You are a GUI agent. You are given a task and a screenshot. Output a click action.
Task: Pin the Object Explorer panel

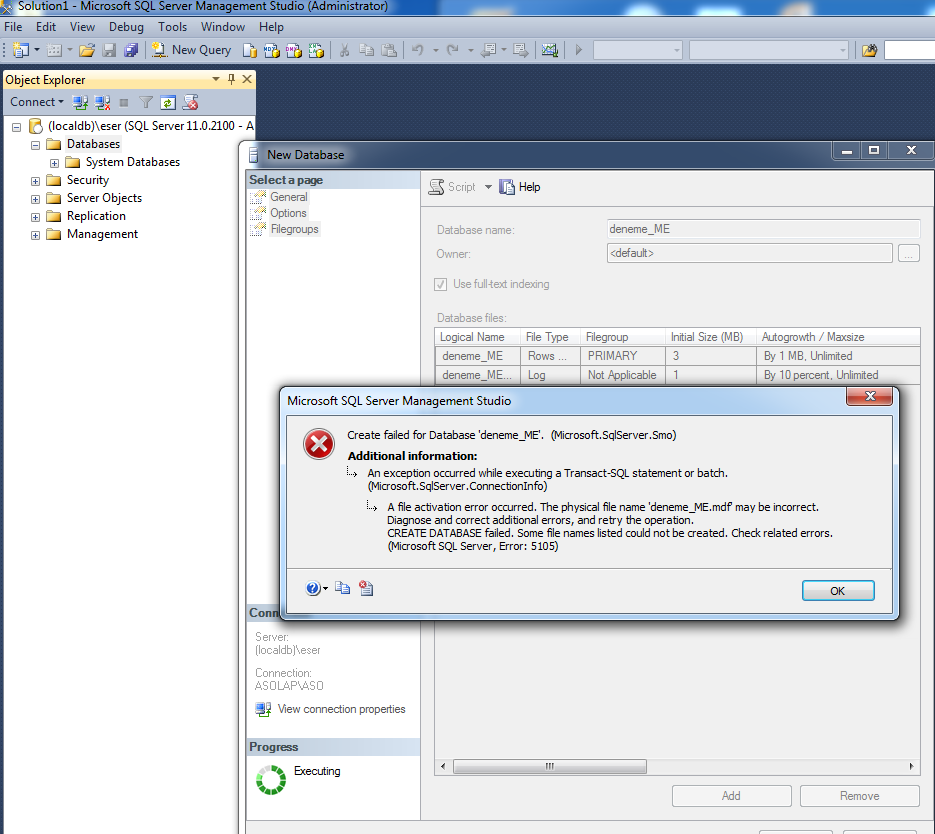click(x=231, y=79)
